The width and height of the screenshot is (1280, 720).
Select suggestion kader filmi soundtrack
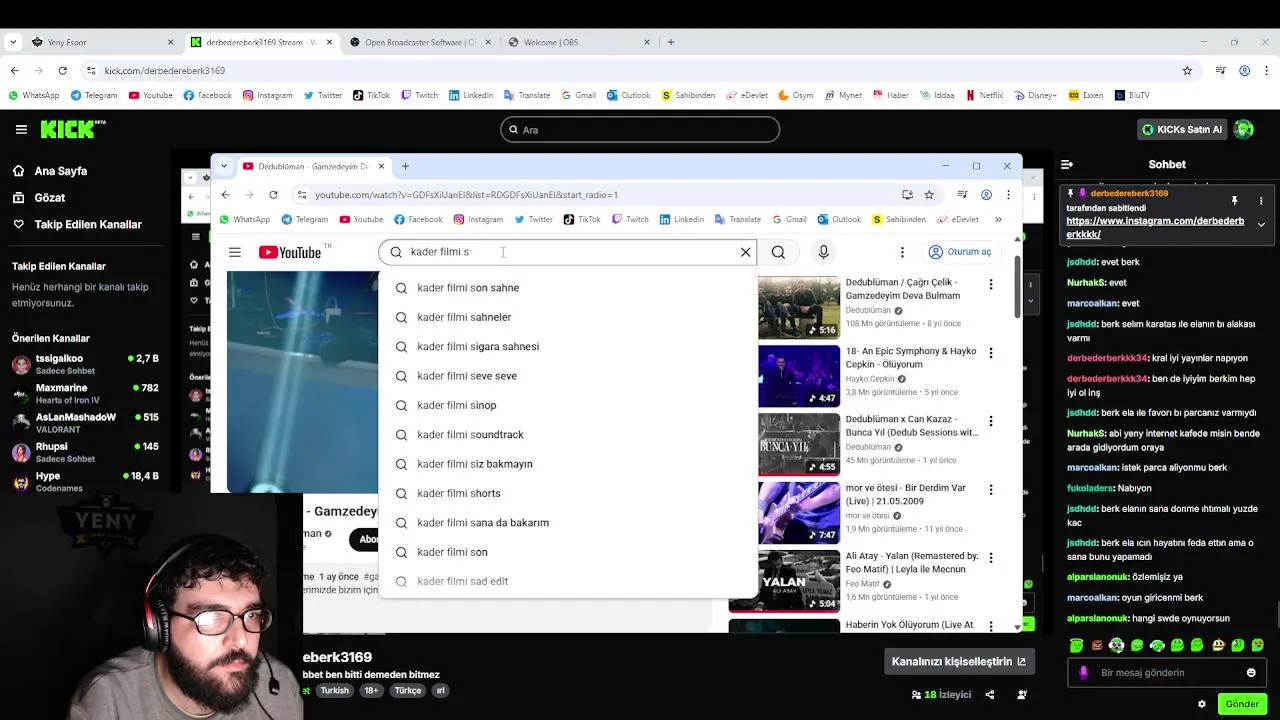[x=567, y=435]
